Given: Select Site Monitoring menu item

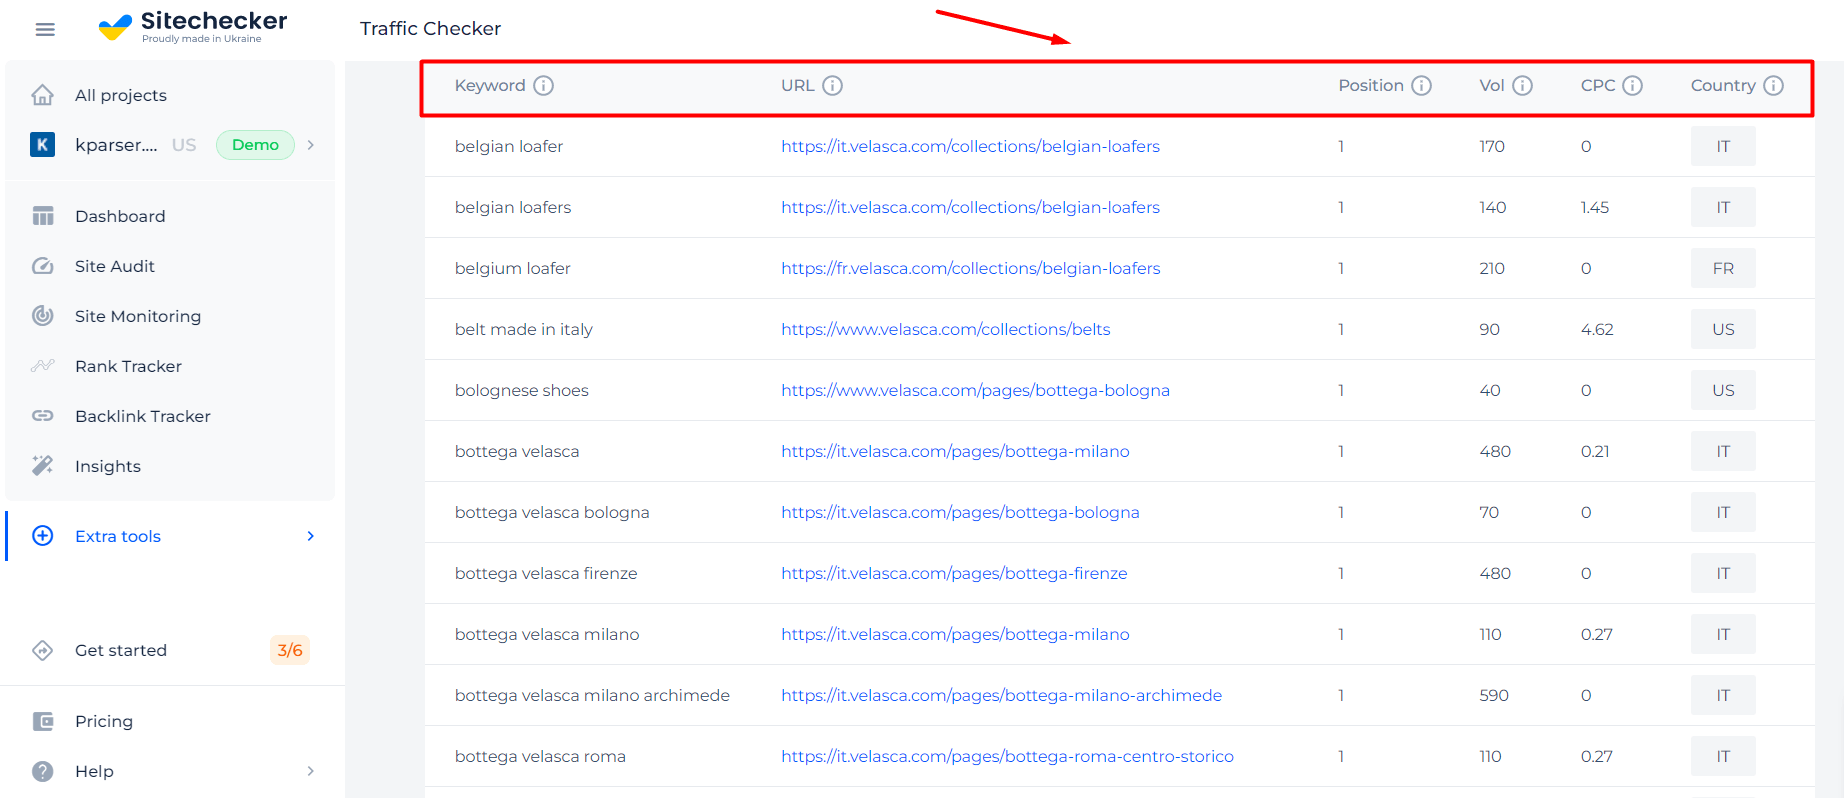Looking at the screenshot, I should (x=138, y=316).
